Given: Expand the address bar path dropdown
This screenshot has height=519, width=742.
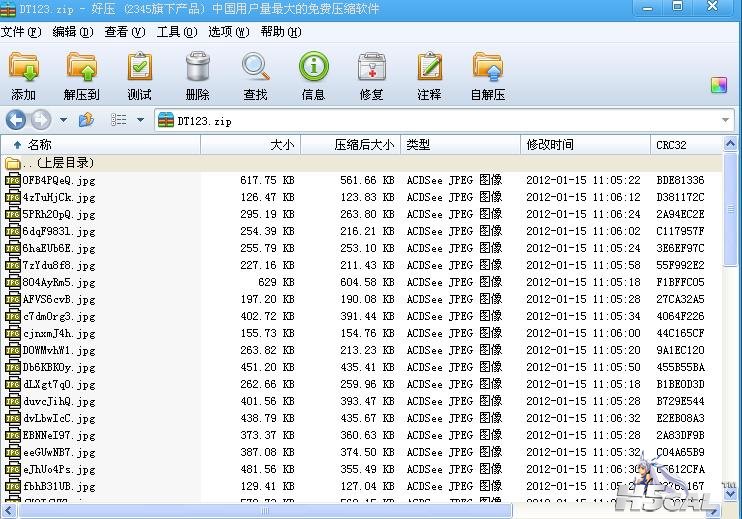Looking at the screenshot, I should 725,120.
